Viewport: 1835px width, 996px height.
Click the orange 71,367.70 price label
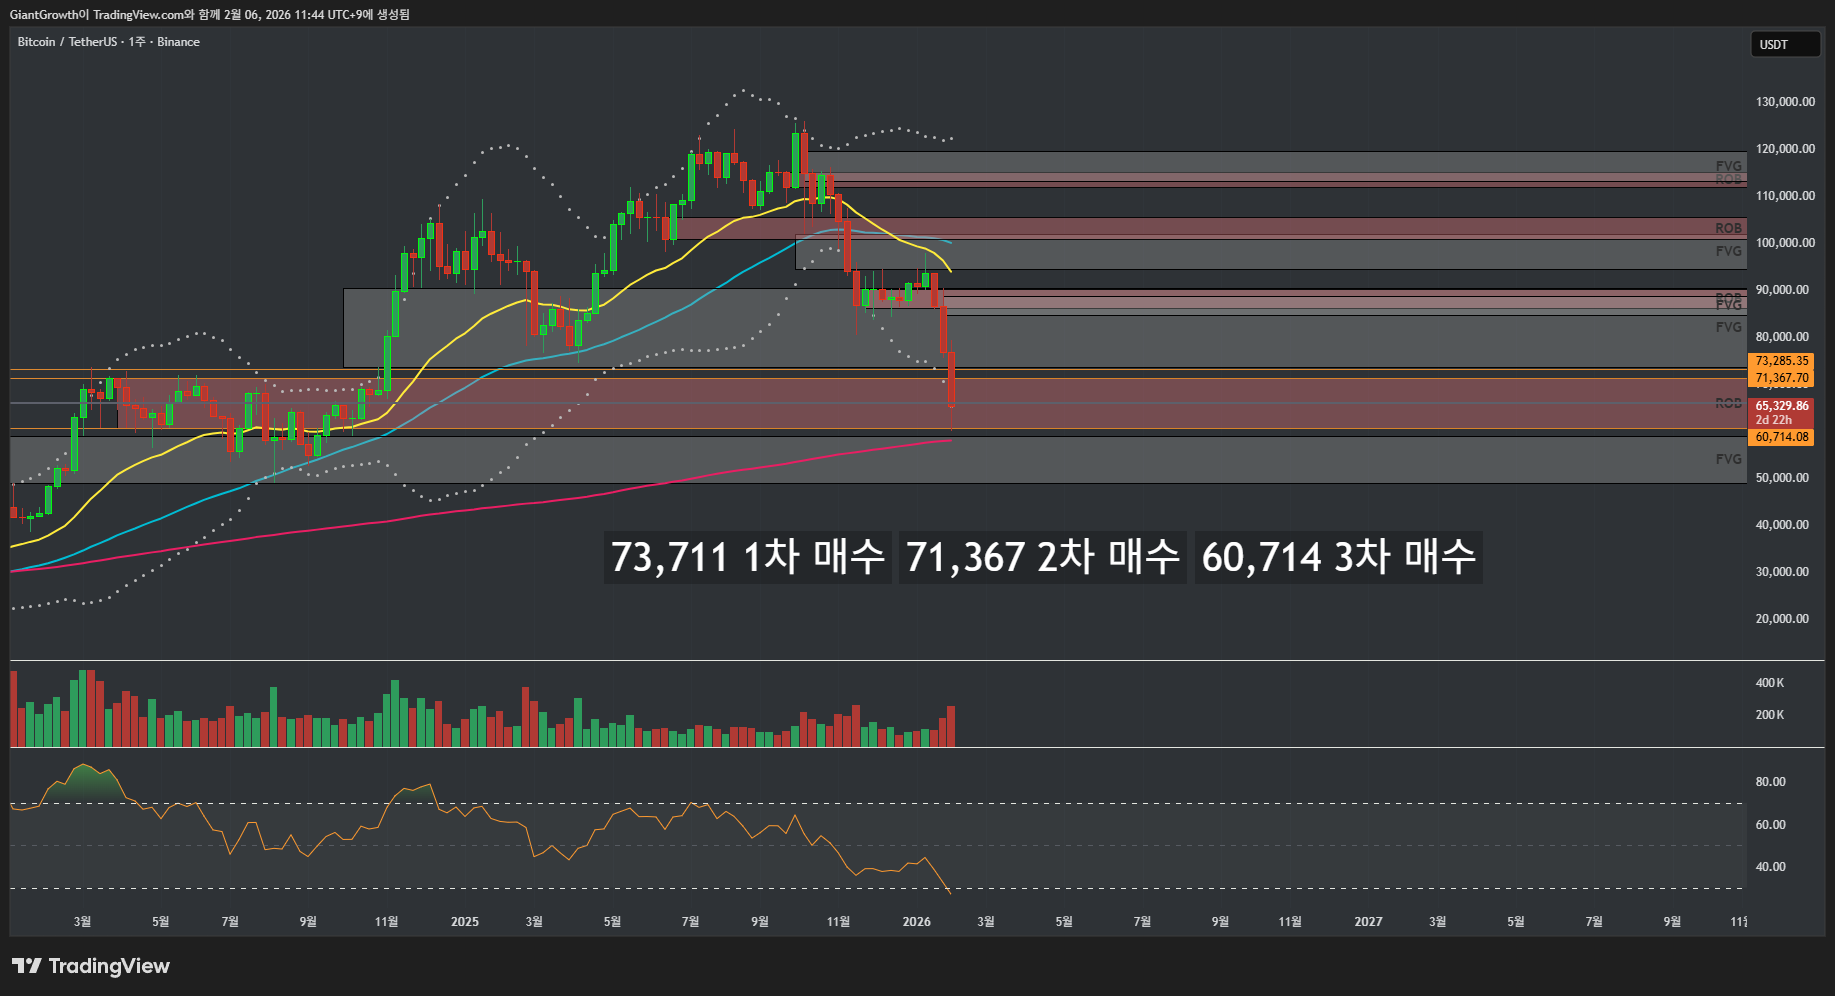(1782, 378)
